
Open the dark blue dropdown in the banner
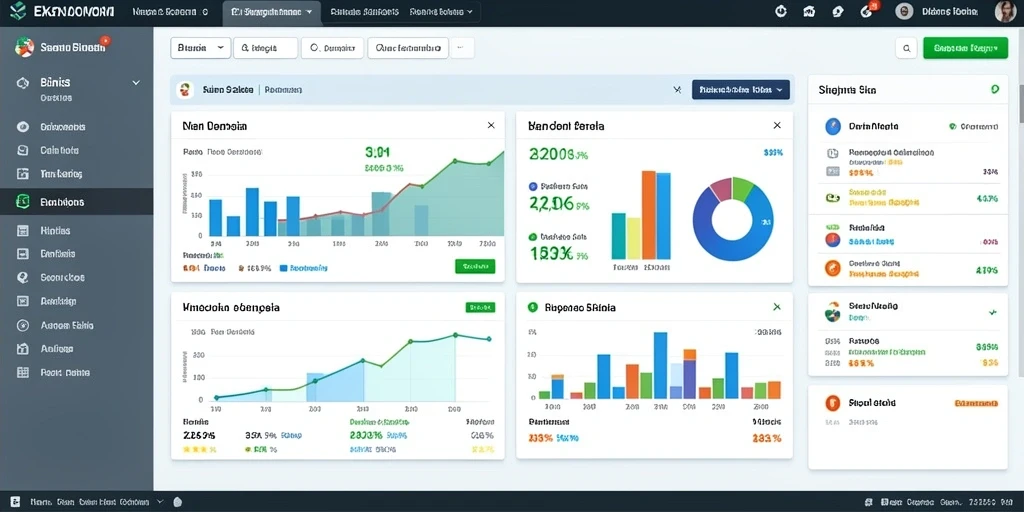coord(741,89)
